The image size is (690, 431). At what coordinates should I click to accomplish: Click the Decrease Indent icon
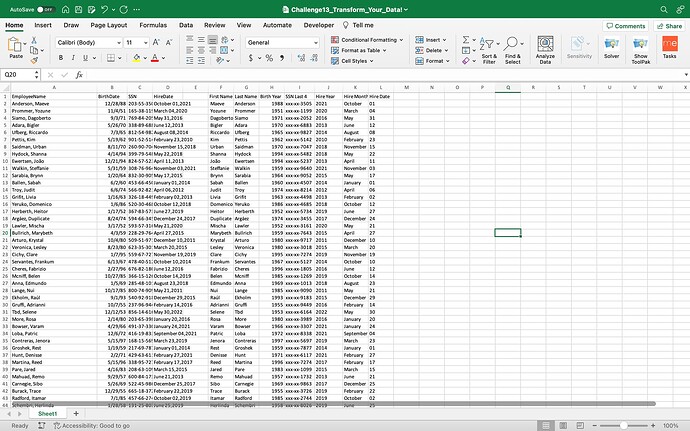190,61
